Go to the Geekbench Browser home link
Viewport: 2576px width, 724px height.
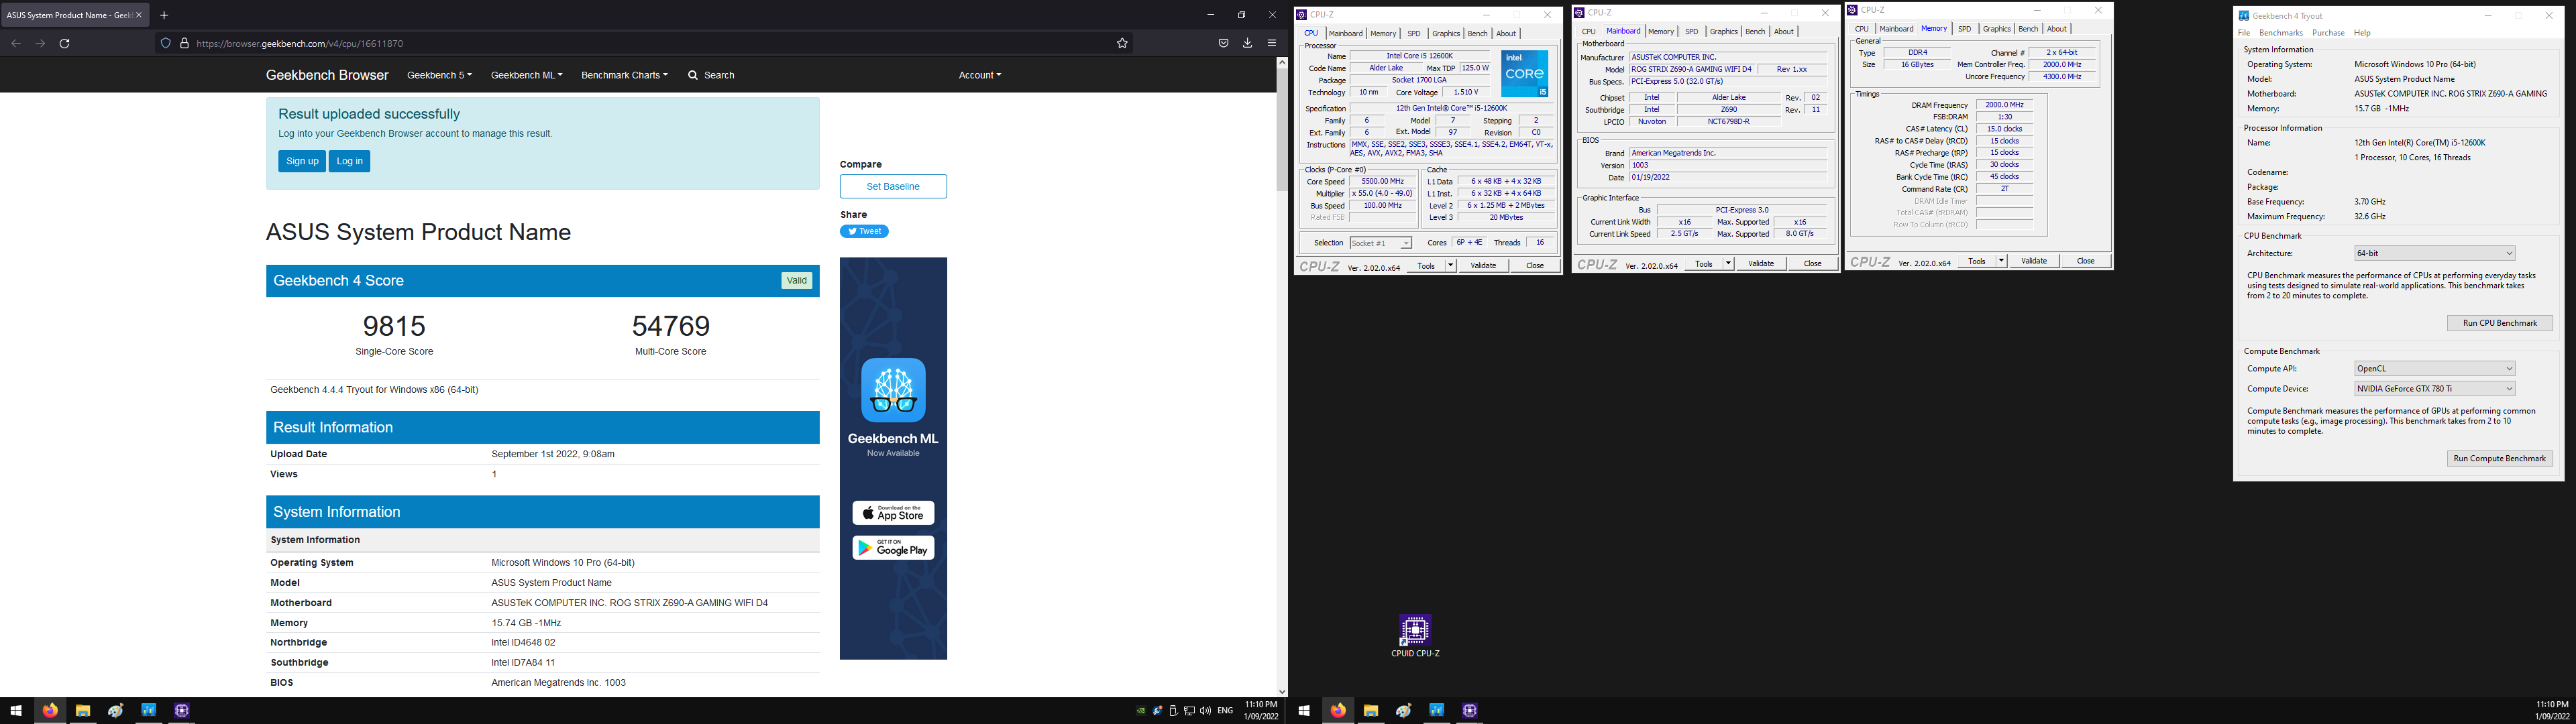click(x=327, y=75)
